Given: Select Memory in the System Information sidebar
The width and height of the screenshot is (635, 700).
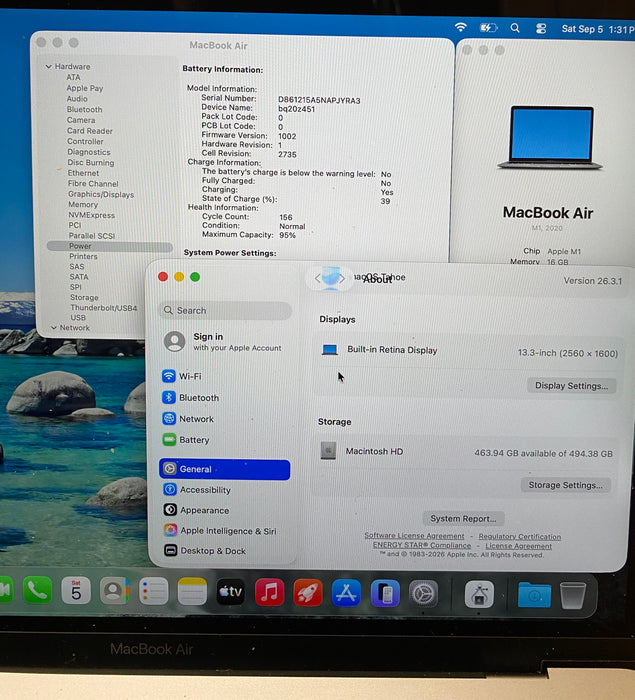Looking at the screenshot, I should [x=83, y=204].
